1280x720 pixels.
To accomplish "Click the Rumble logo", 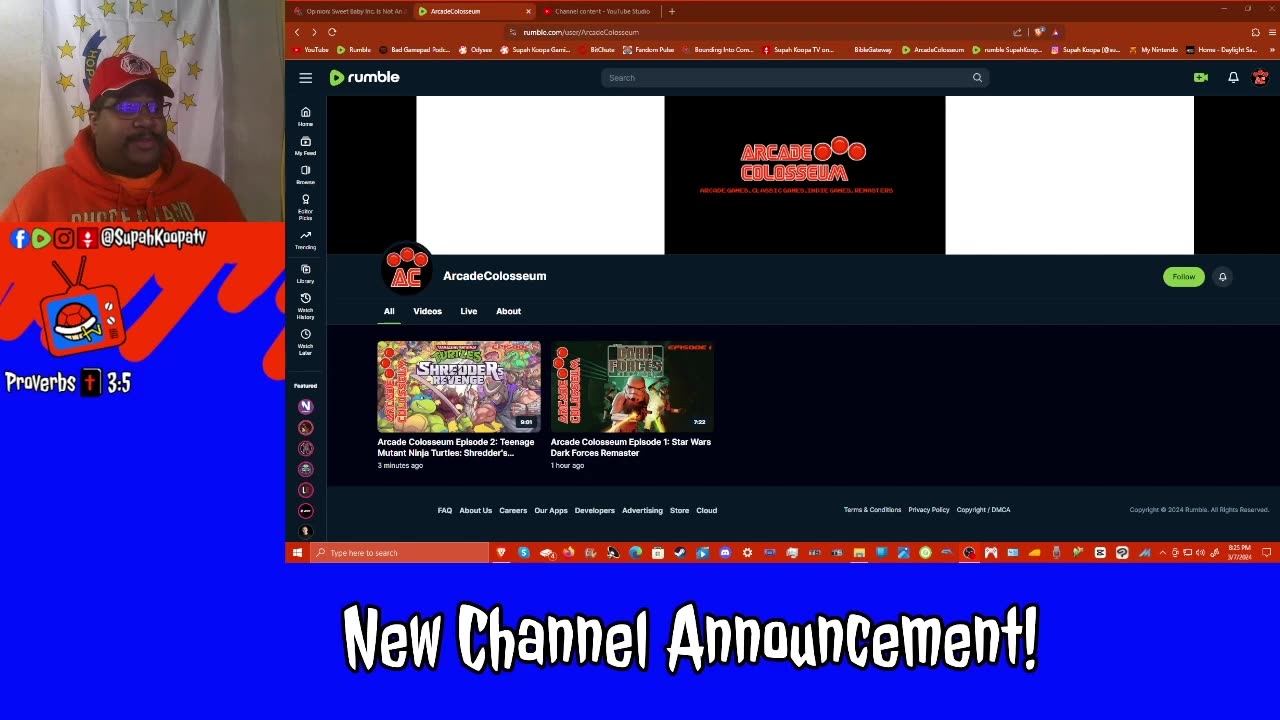I will coord(364,78).
